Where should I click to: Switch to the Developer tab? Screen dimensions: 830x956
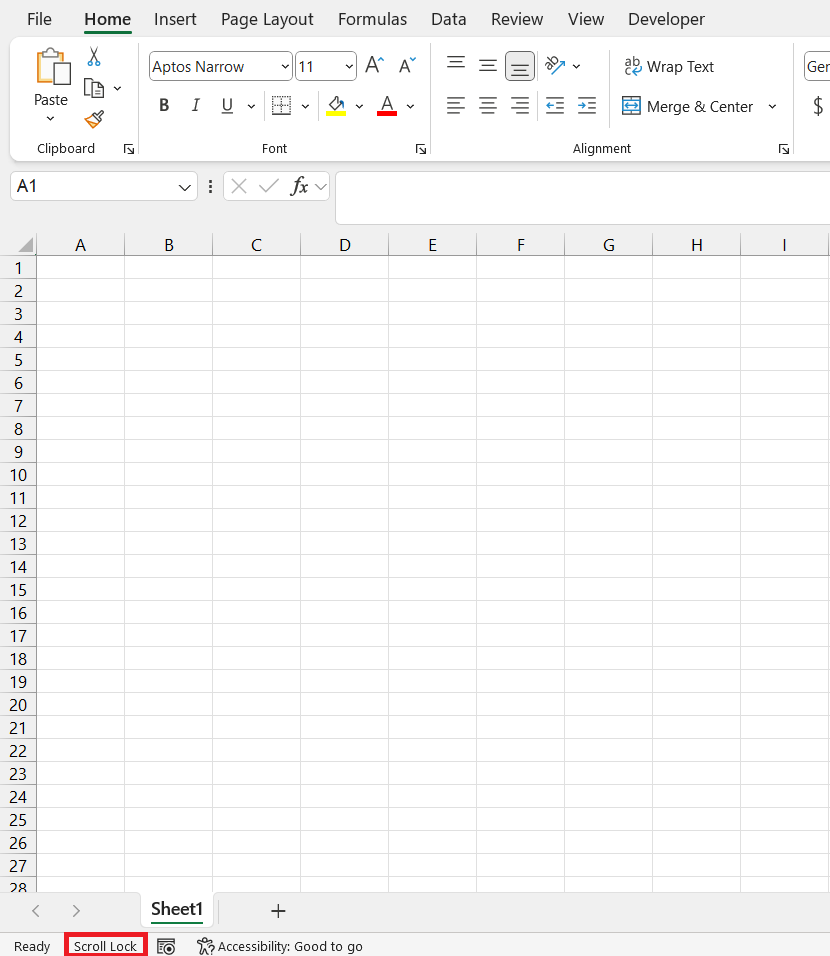[666, 19]
